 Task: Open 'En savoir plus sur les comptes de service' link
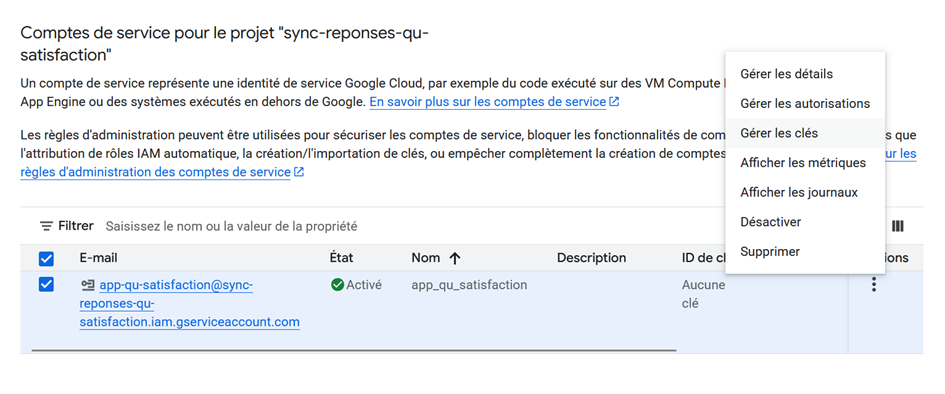coord(488,102)
